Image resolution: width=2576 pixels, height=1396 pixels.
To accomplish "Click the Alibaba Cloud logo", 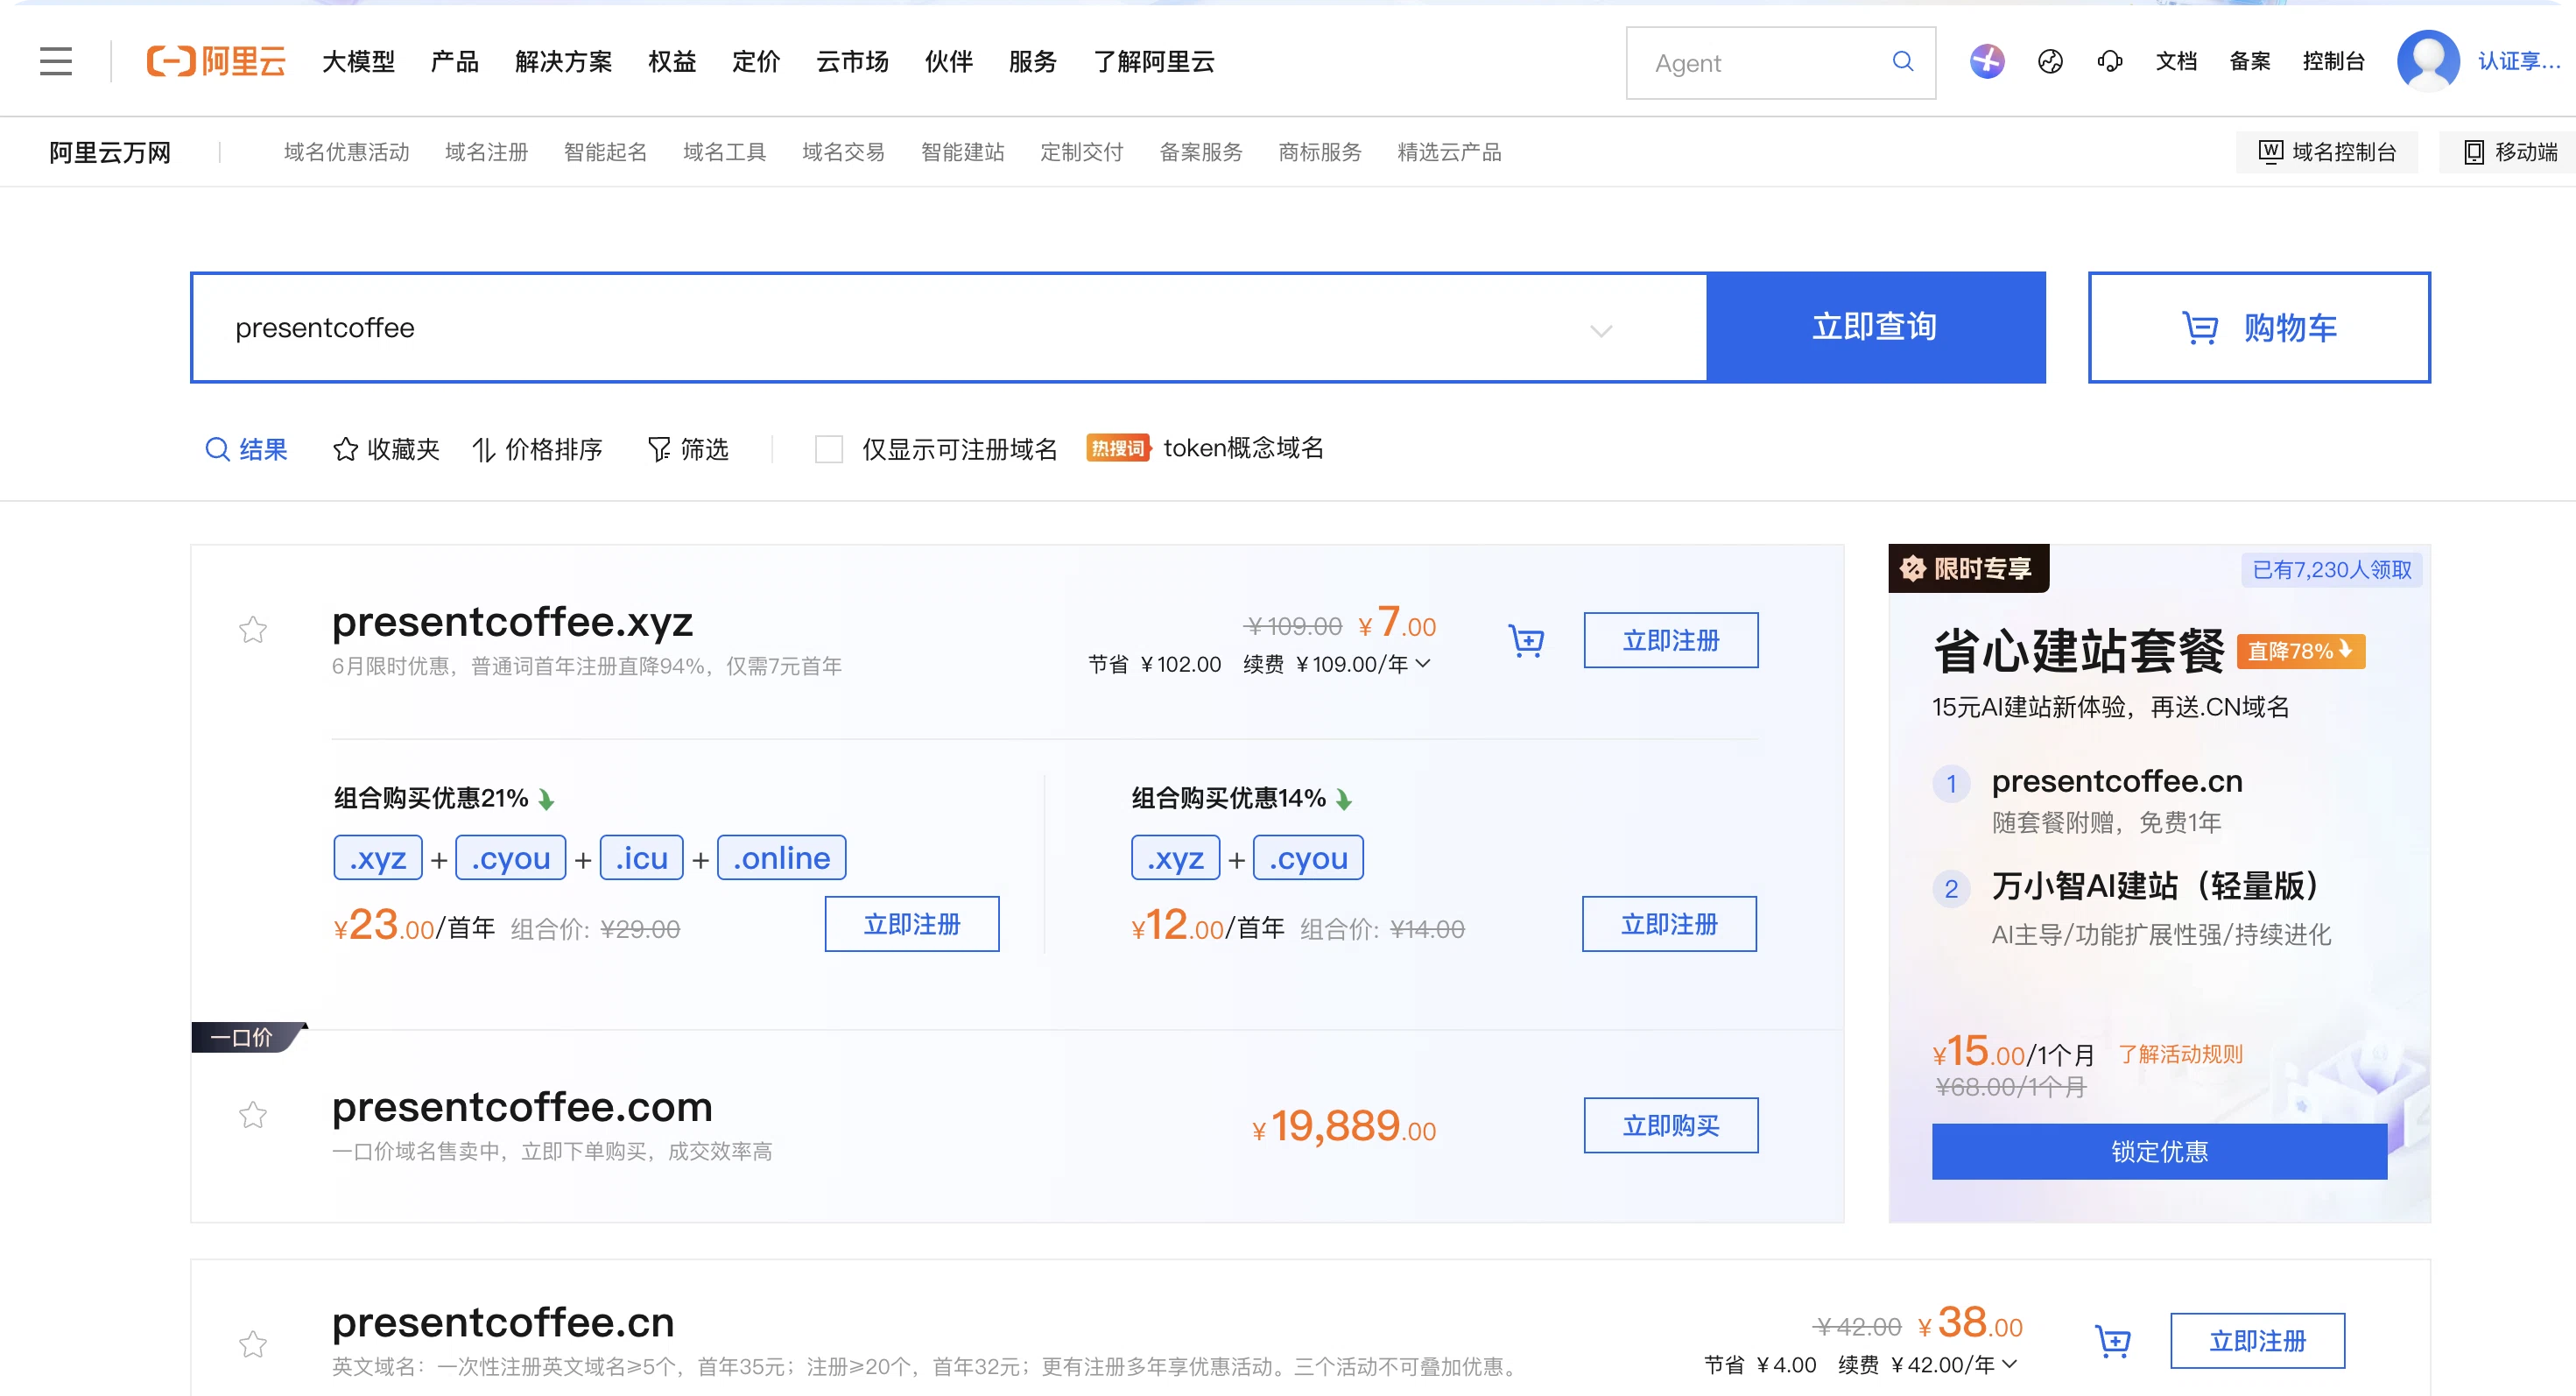I will (216, 62).
